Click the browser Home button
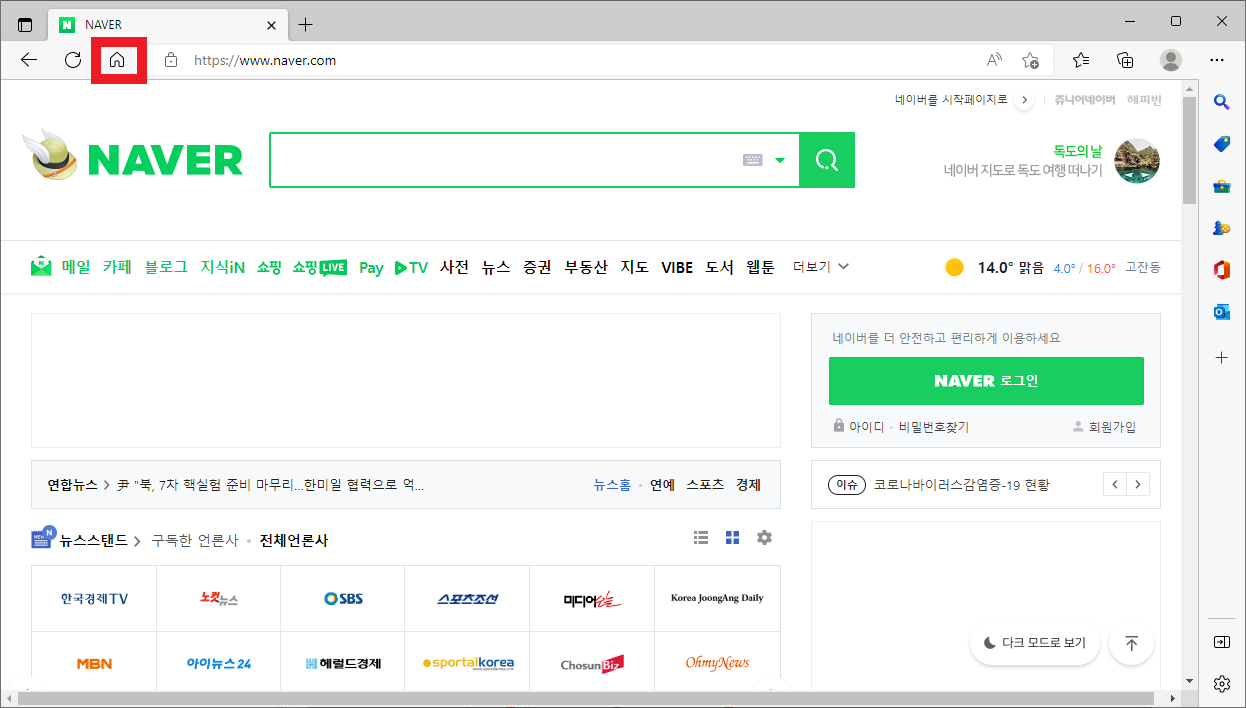1246x708 pixels. 117,60
